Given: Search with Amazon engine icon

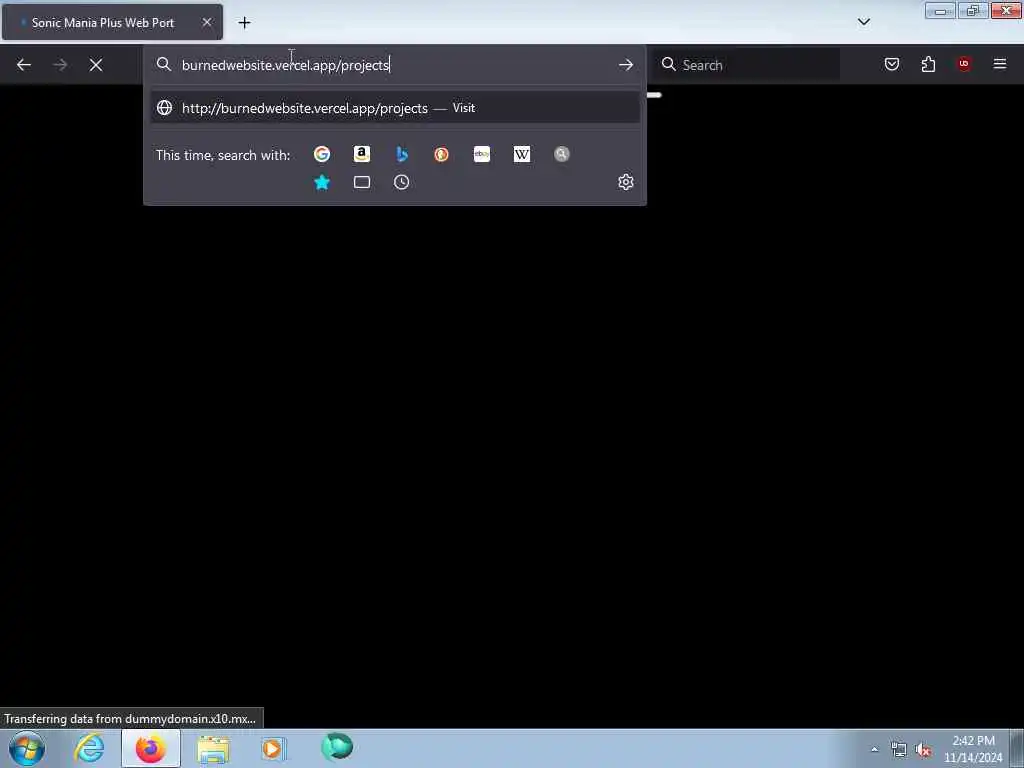Looking at the screenshot, I should pos(361,154).
